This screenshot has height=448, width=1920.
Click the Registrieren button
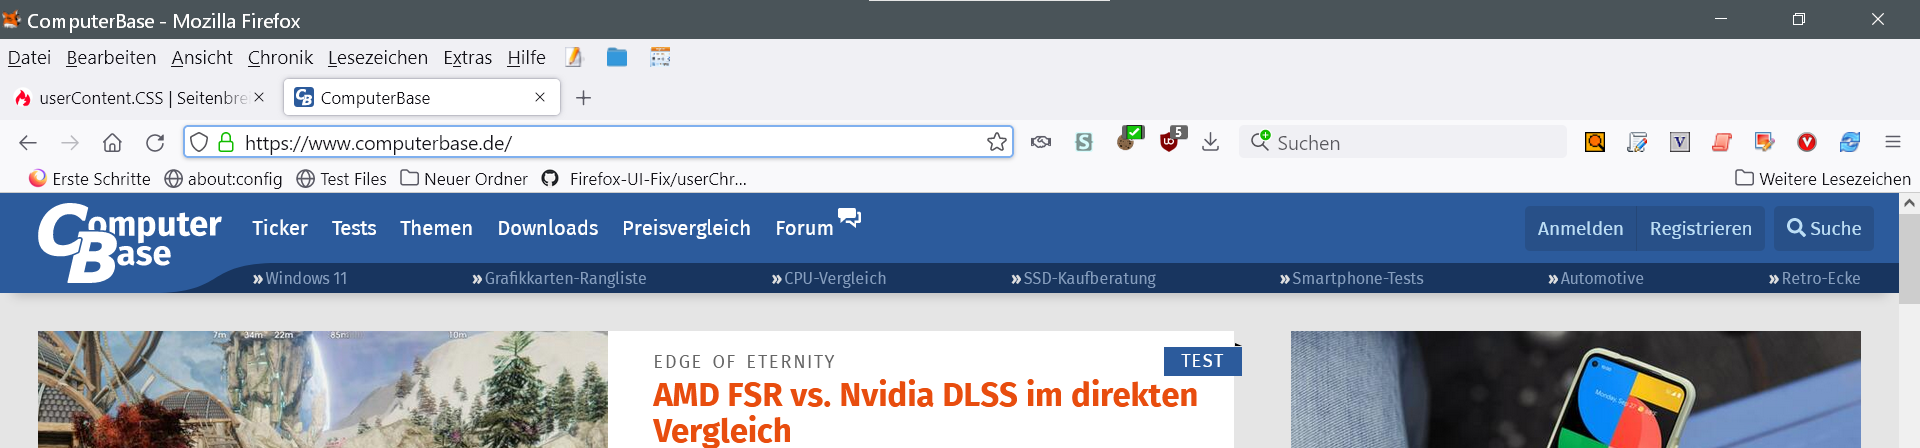pos(1700,228)
